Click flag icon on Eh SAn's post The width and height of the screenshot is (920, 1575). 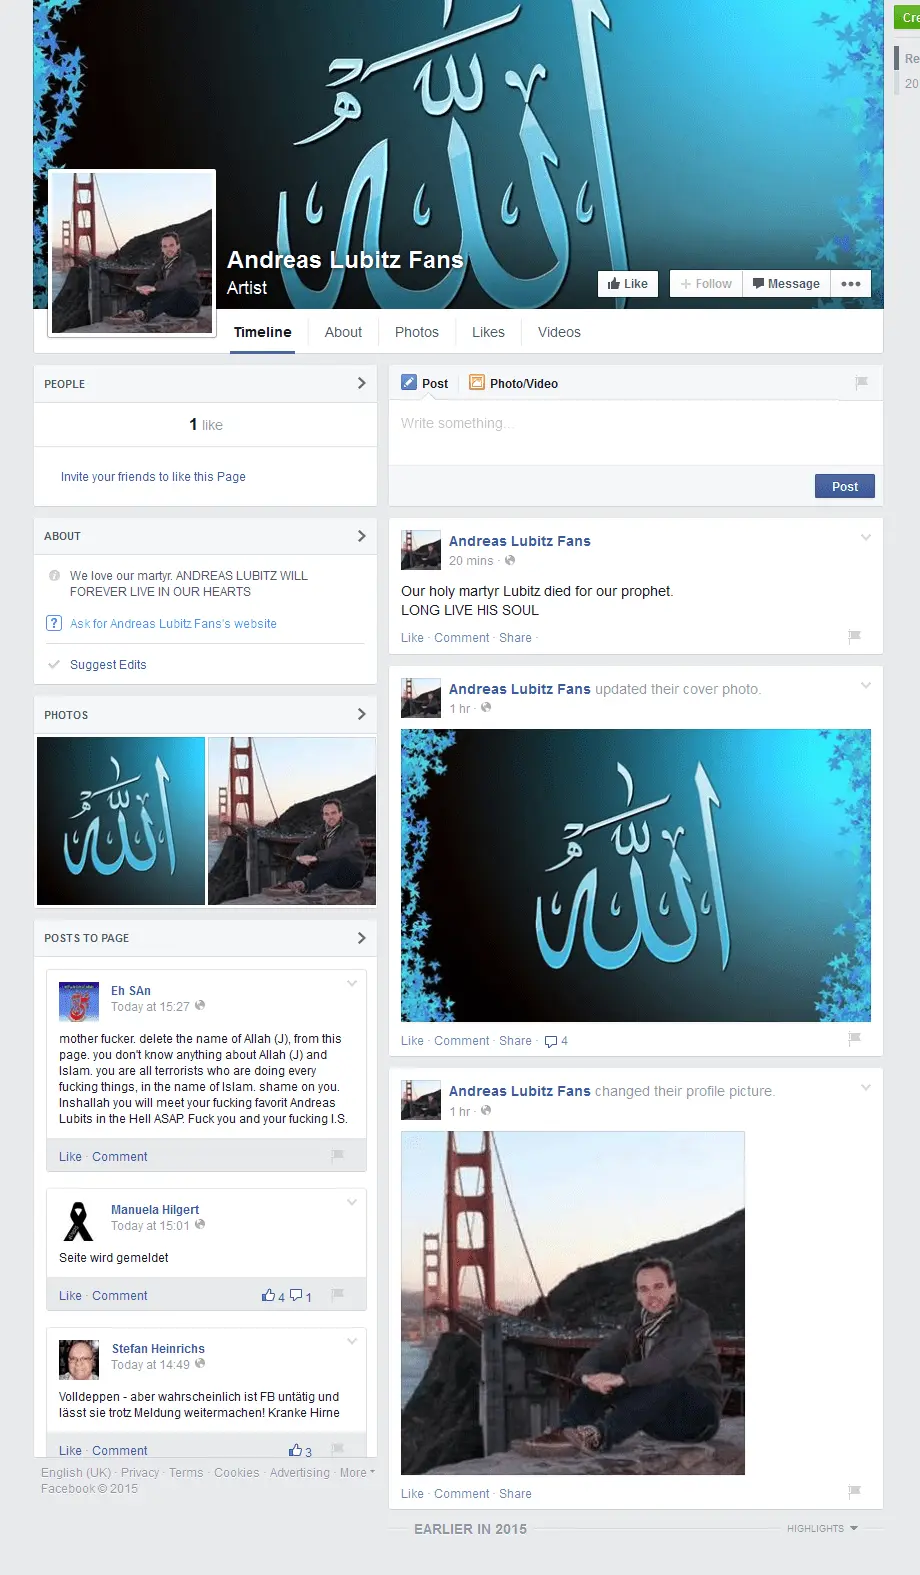click(x=338, y=1156)
